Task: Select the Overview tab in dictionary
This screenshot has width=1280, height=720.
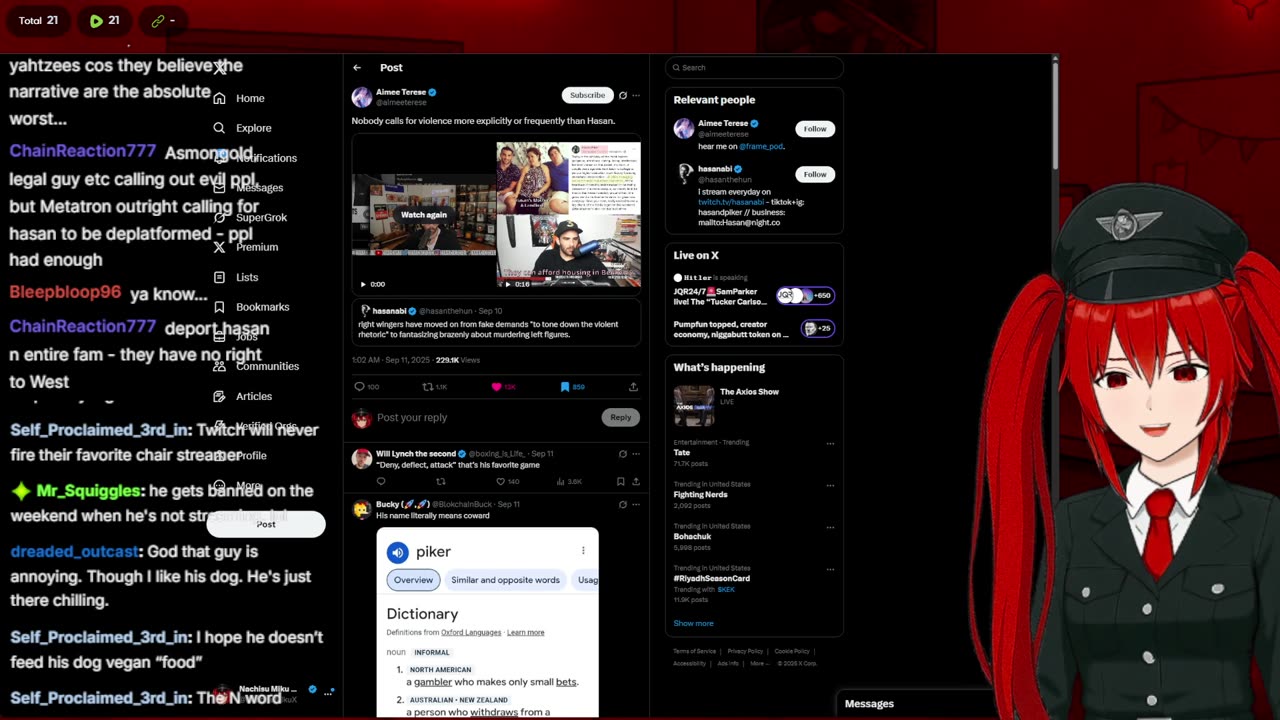Action: [x=413, y=580]
